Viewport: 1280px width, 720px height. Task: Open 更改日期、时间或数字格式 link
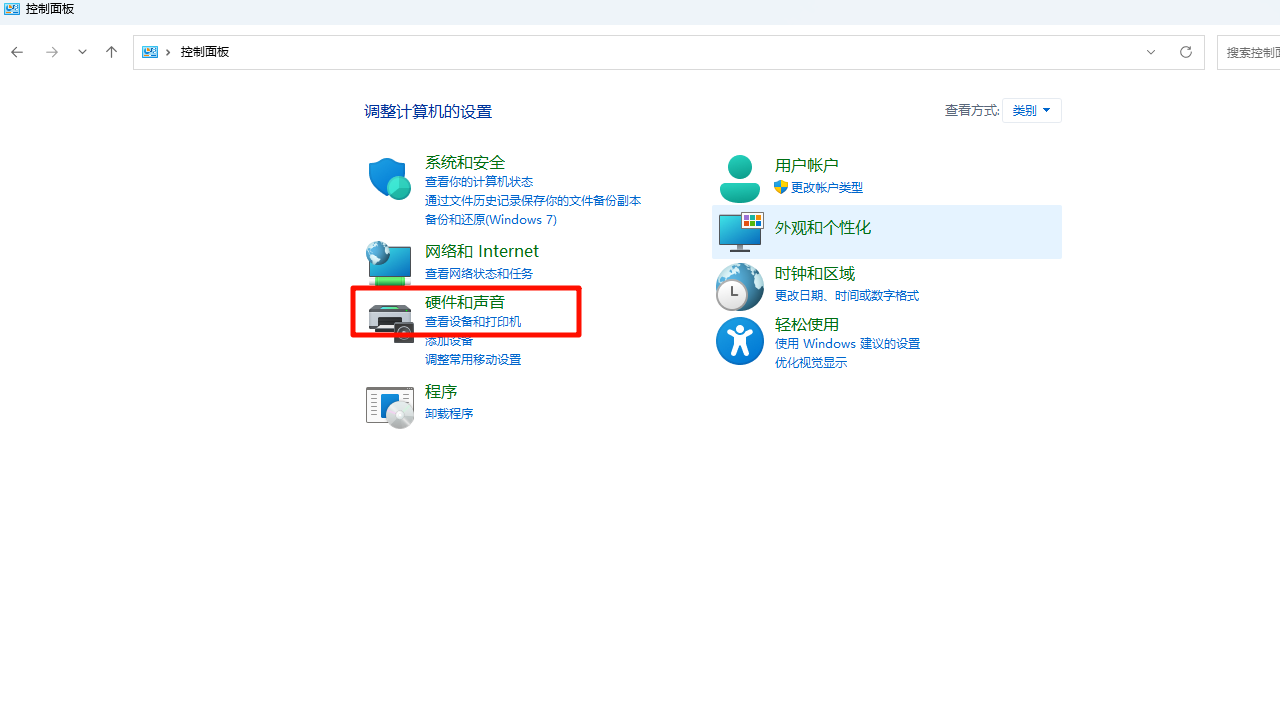tap(847, 296)
